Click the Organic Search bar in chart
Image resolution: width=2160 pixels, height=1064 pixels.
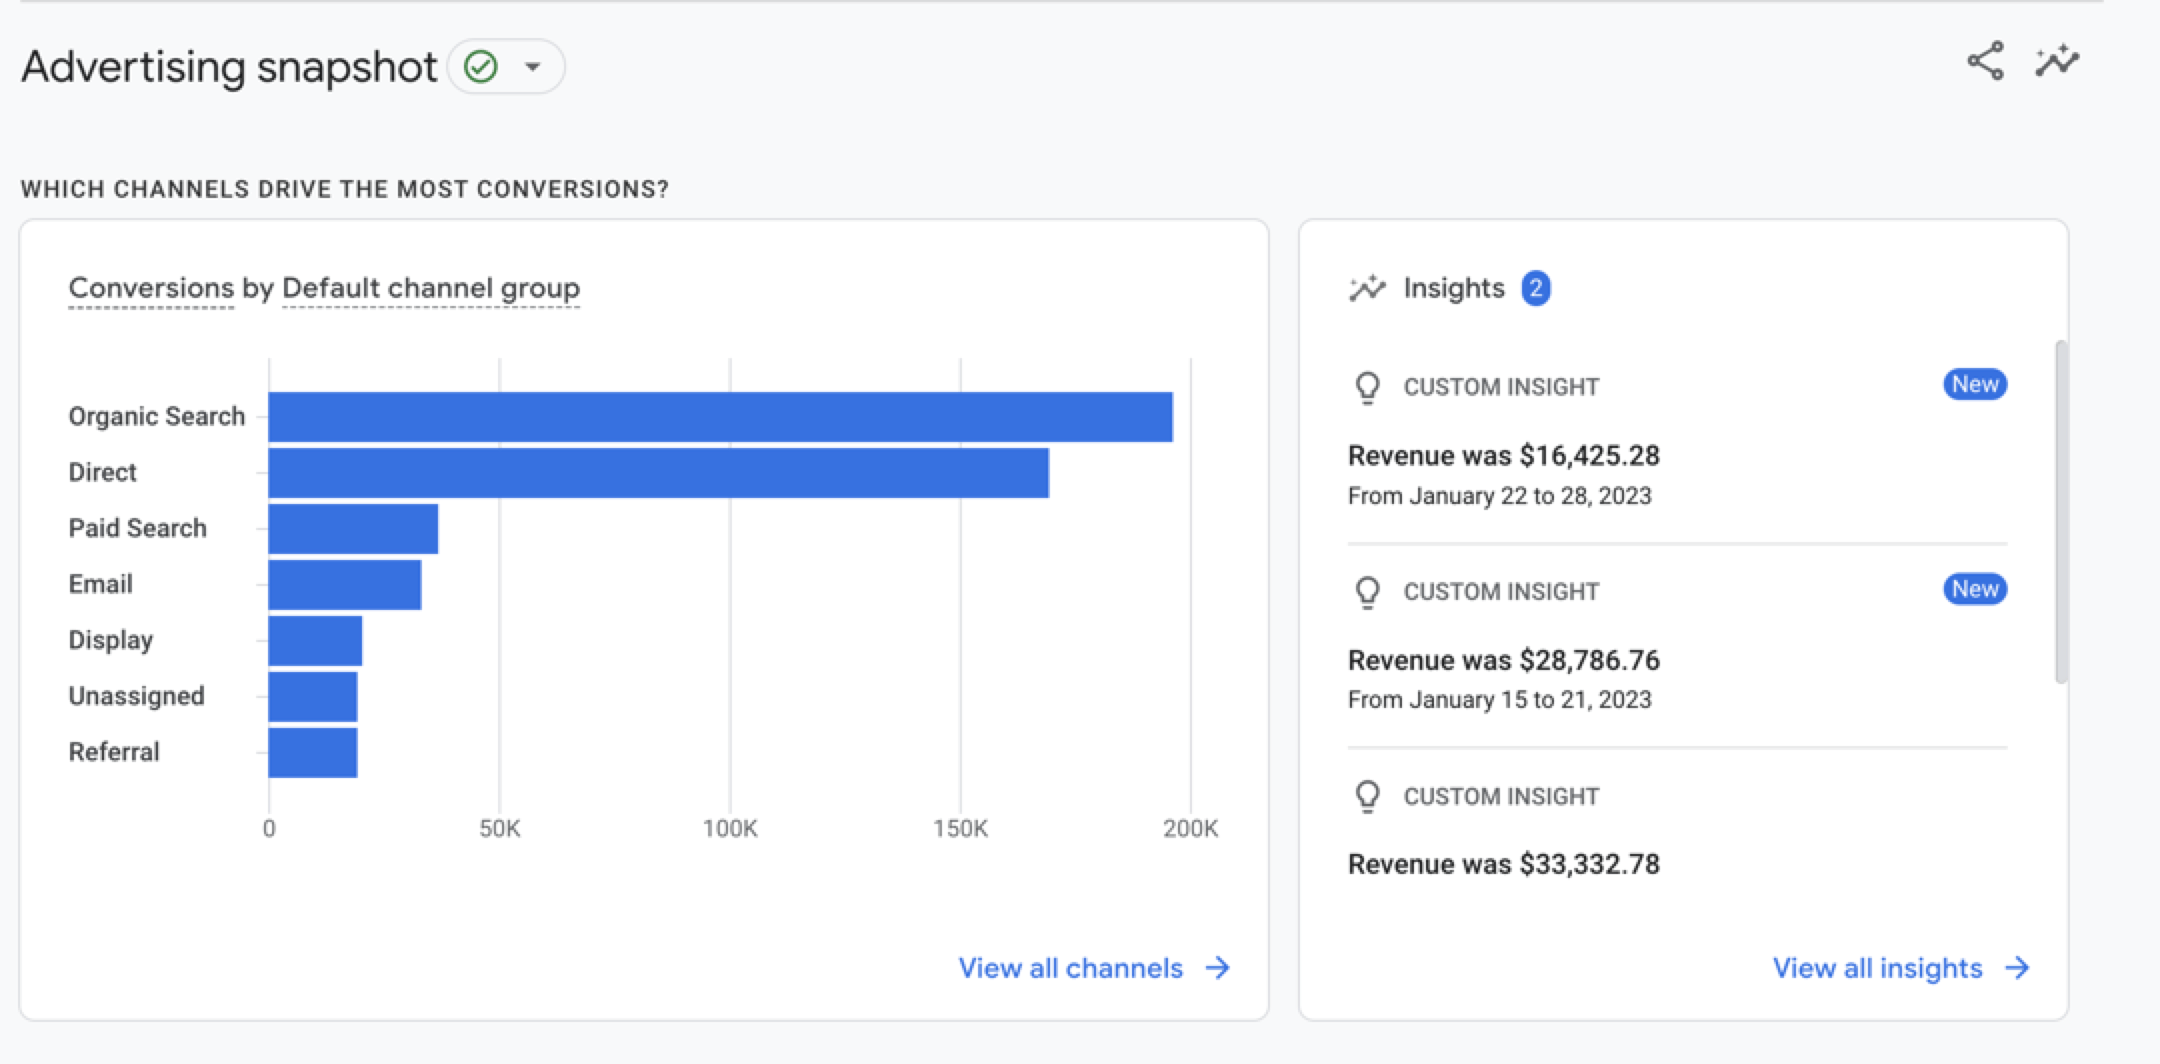pyautogui.click(x=720, y=417)
